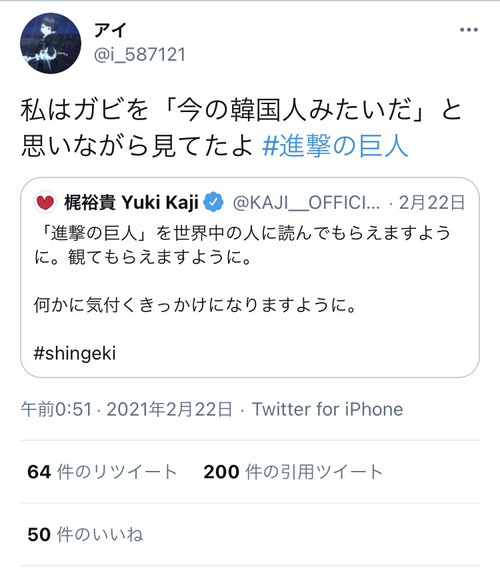Open the @i_587121 username handle
This screenshot has width=500, height=569.
pyautogui.click(x=140, y=55)
